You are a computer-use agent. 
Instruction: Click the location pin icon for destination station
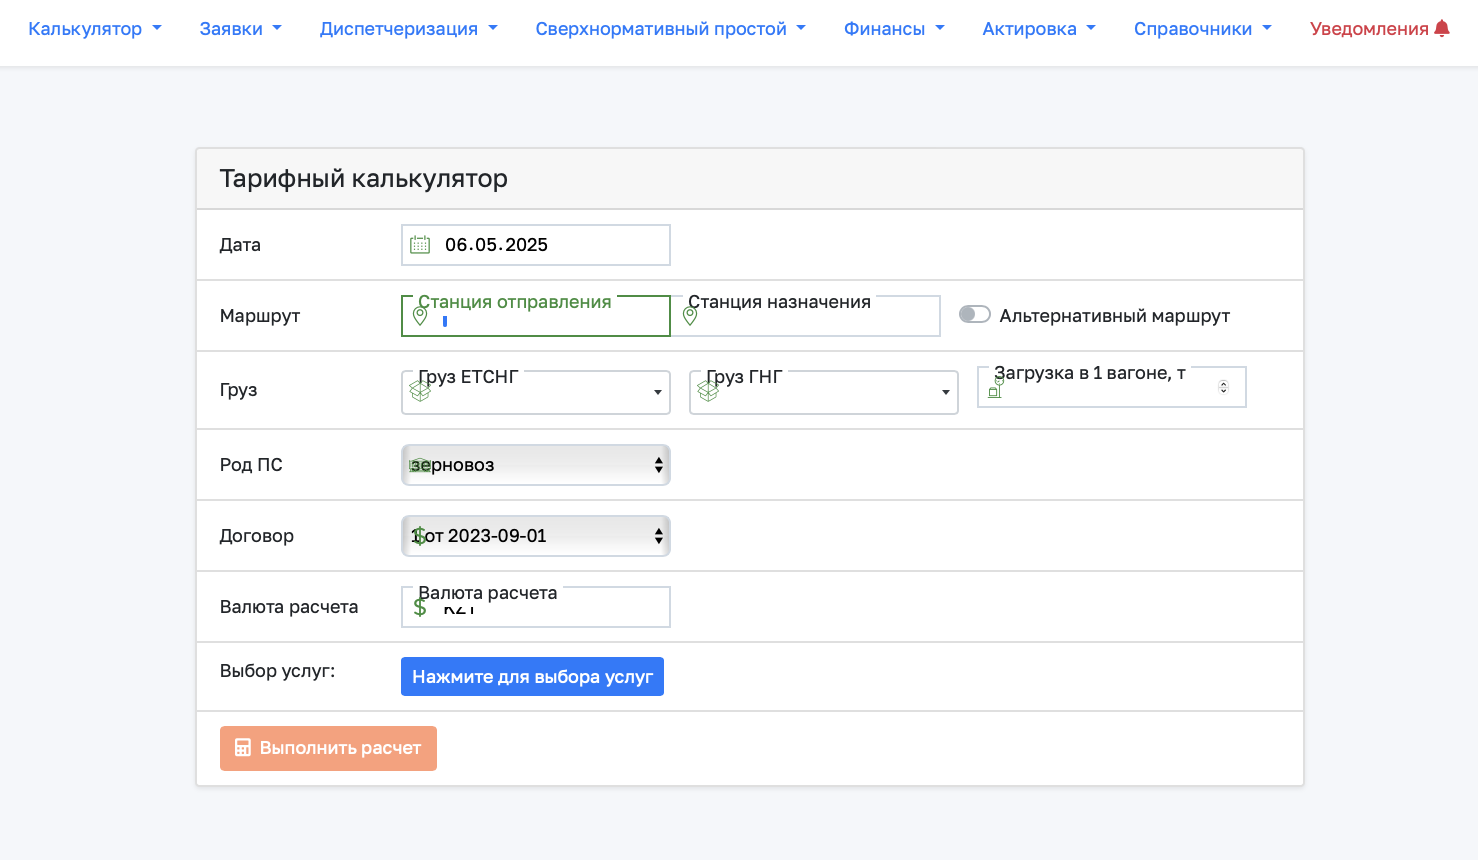pos(690,316)
